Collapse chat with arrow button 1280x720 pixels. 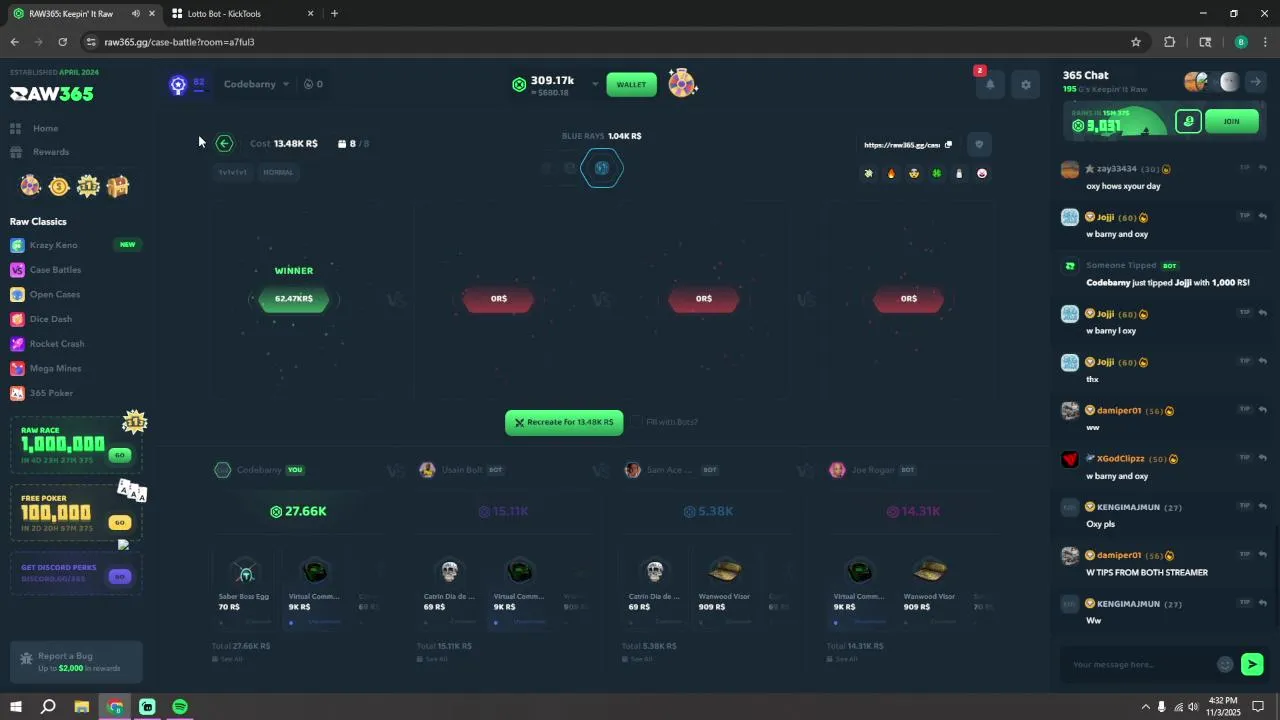pyautogui.click(x=1255, y=82)
